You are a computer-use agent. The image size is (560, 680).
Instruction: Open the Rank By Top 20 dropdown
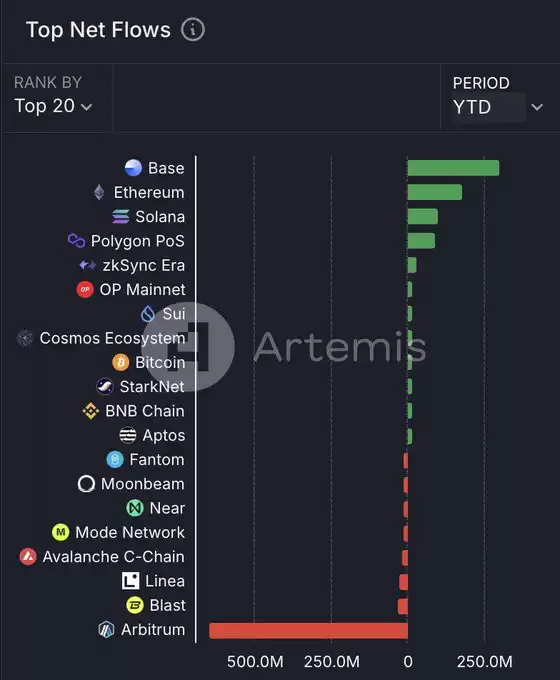[53, 106]
